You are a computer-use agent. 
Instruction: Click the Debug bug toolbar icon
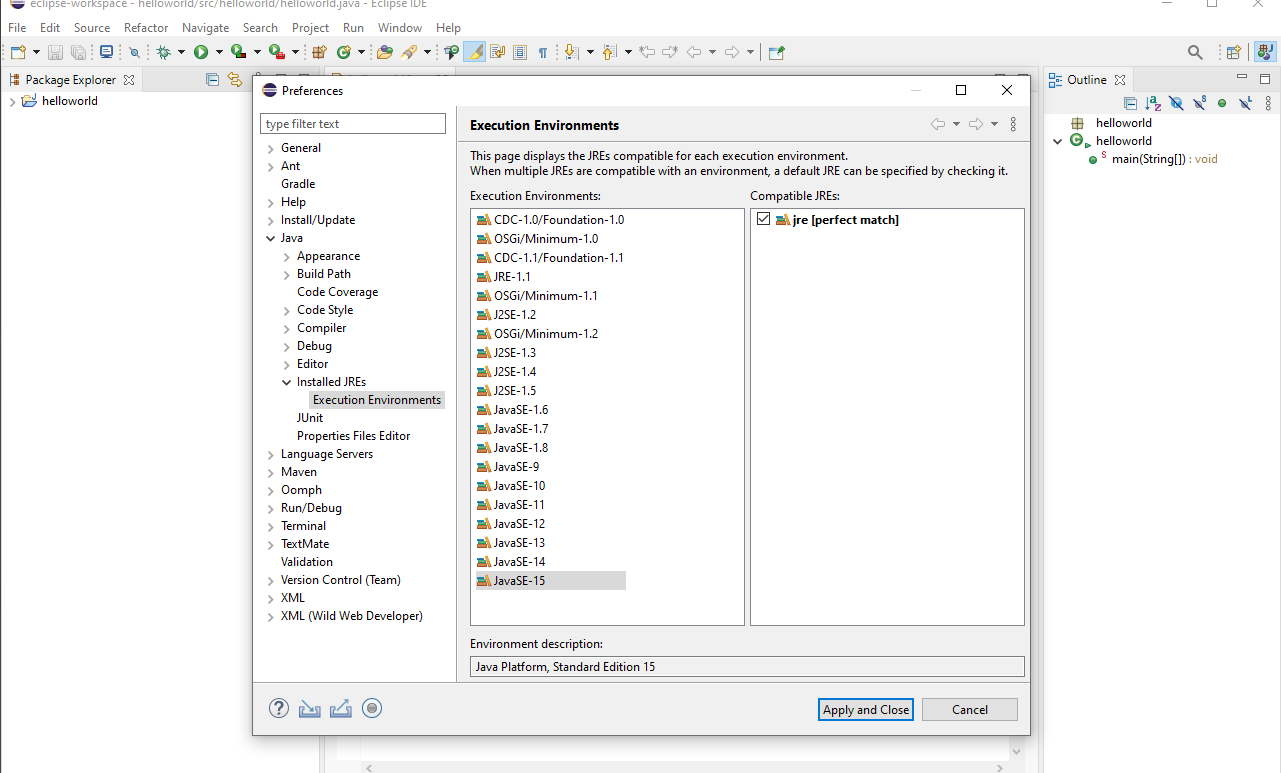pos(164,52)
